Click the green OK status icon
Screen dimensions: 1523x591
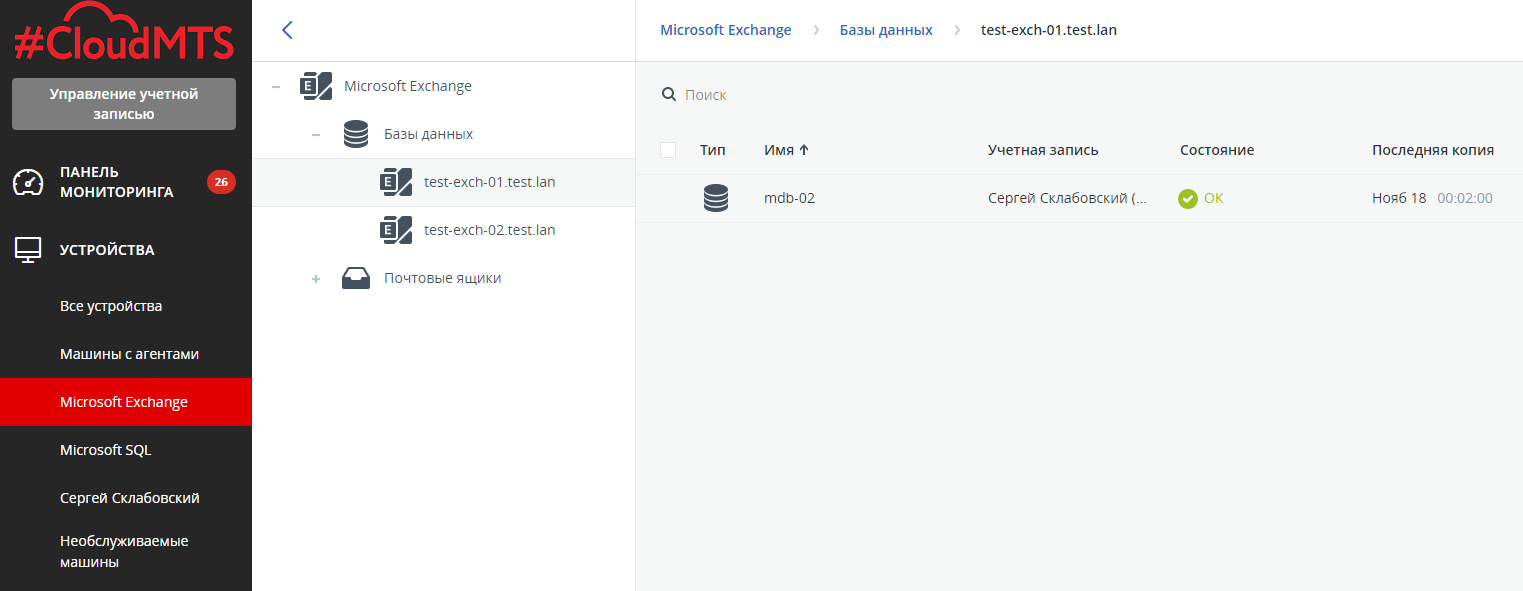coord(1188,198)
